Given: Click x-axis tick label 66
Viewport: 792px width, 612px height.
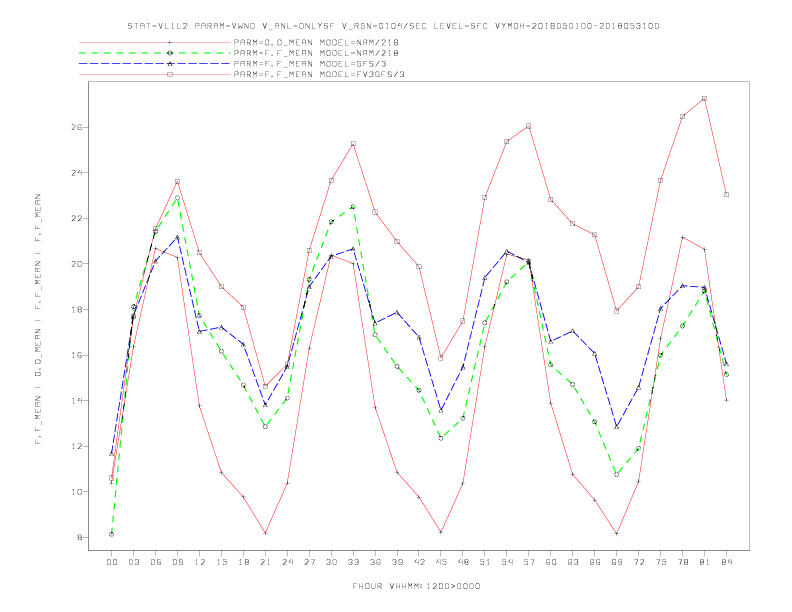Looking at the screenshot, I should click(595, 562).
